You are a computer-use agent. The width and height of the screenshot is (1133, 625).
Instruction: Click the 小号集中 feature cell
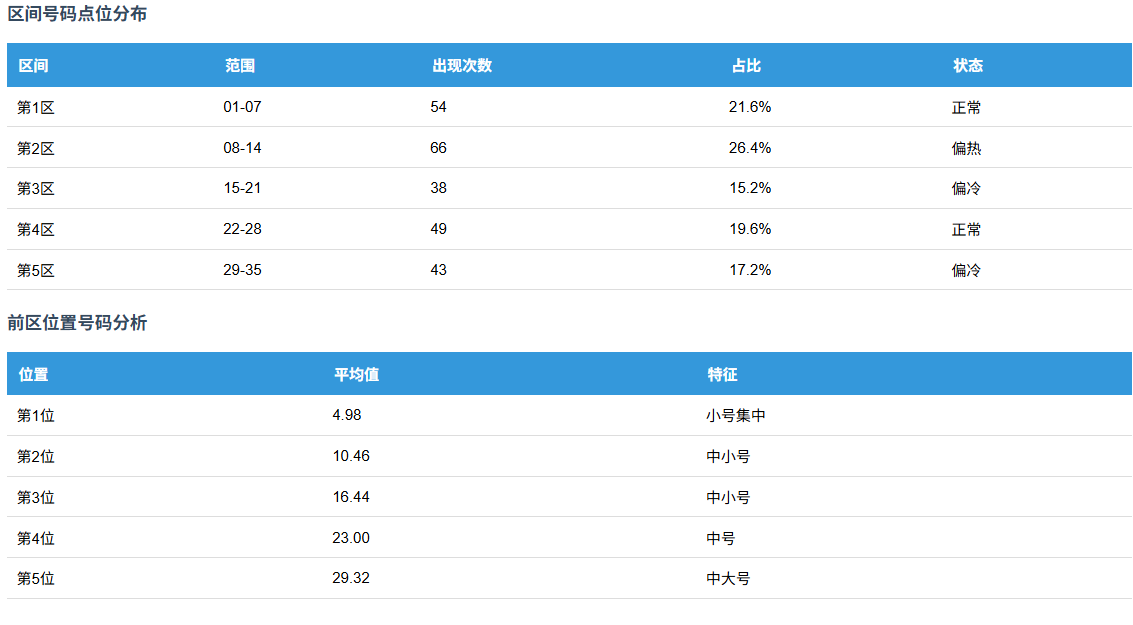click(735, 415)
